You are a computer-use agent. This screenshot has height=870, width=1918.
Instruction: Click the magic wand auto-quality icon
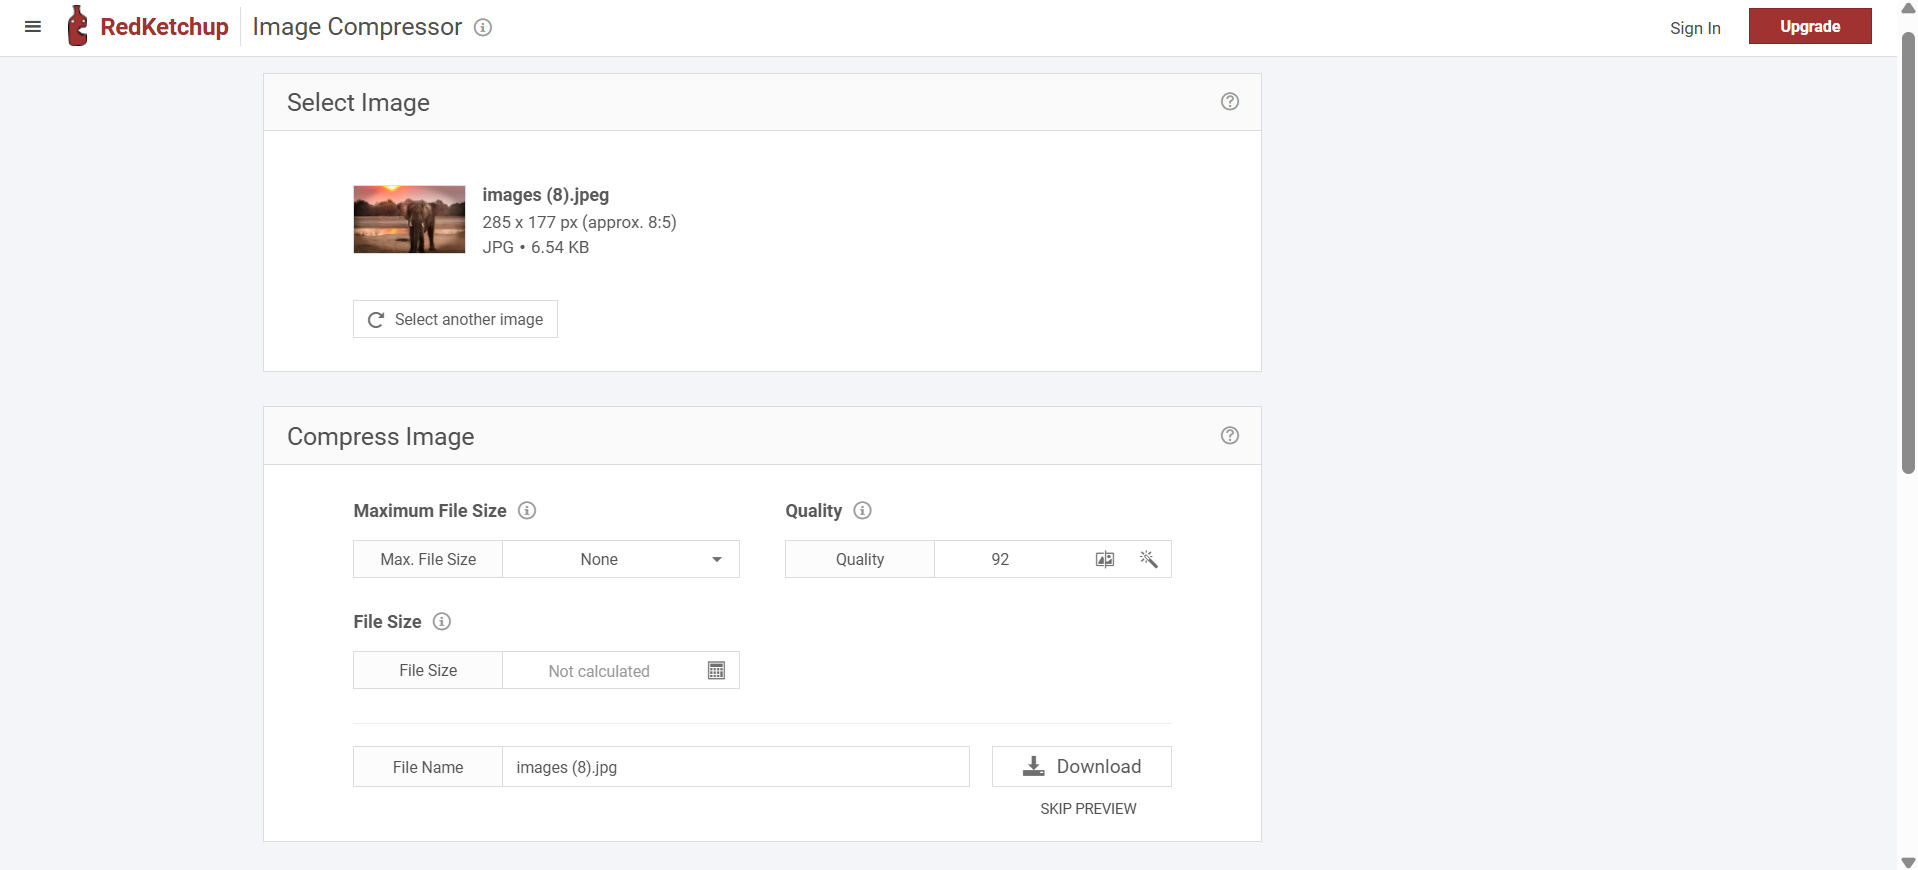pyautogui.click(x=1148, y=560)
